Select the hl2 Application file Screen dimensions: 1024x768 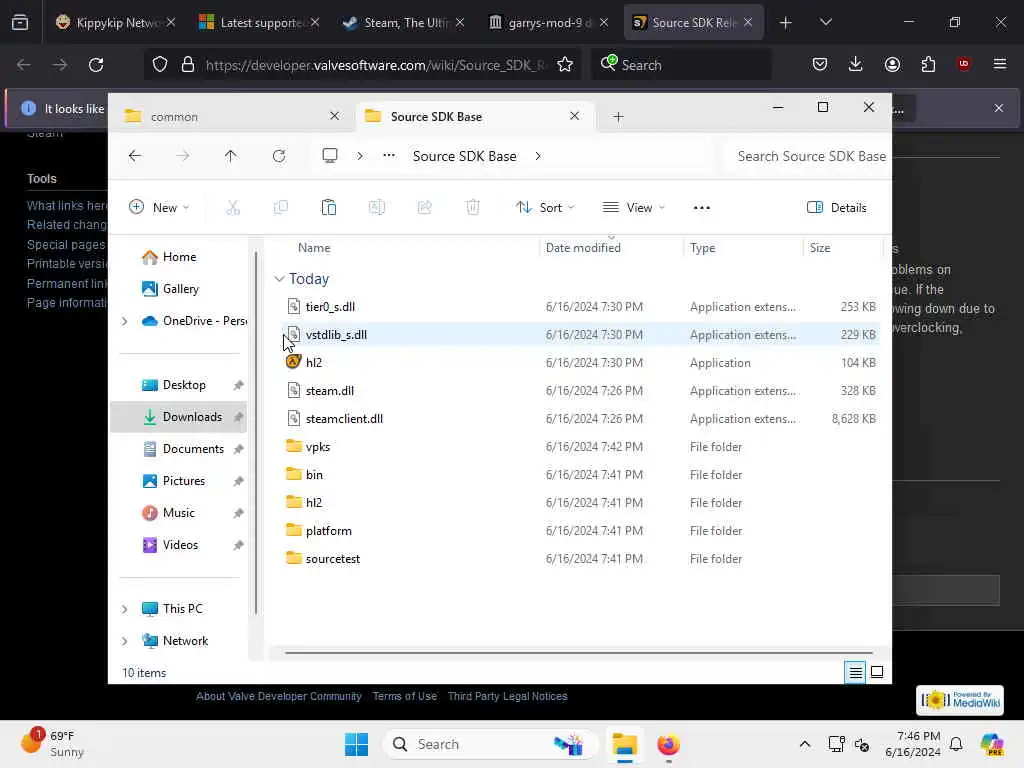point(581,362)
